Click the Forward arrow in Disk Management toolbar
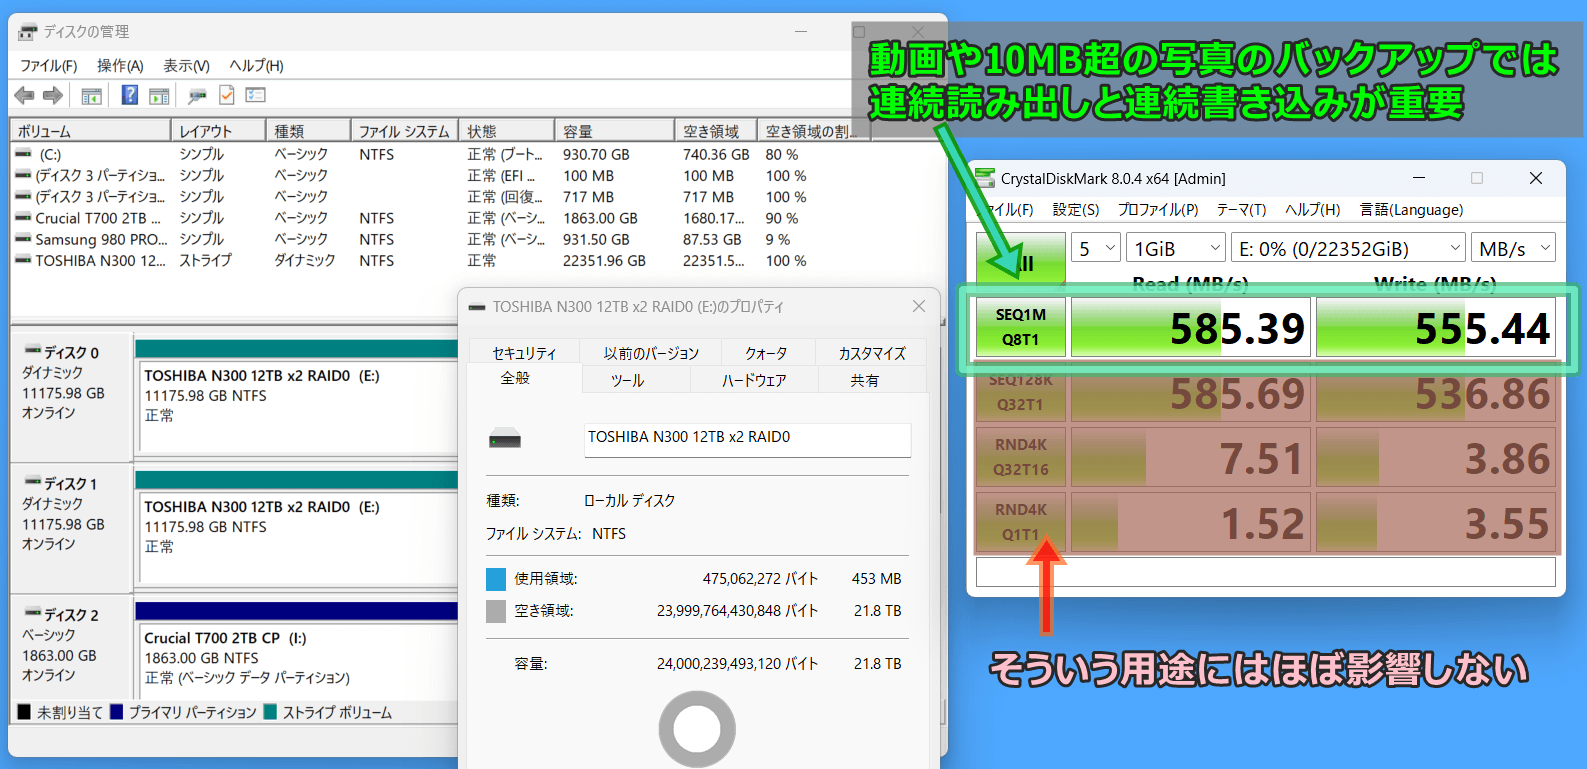The width and height of the screenshot is (1587, 769). [x=53, y=95]
